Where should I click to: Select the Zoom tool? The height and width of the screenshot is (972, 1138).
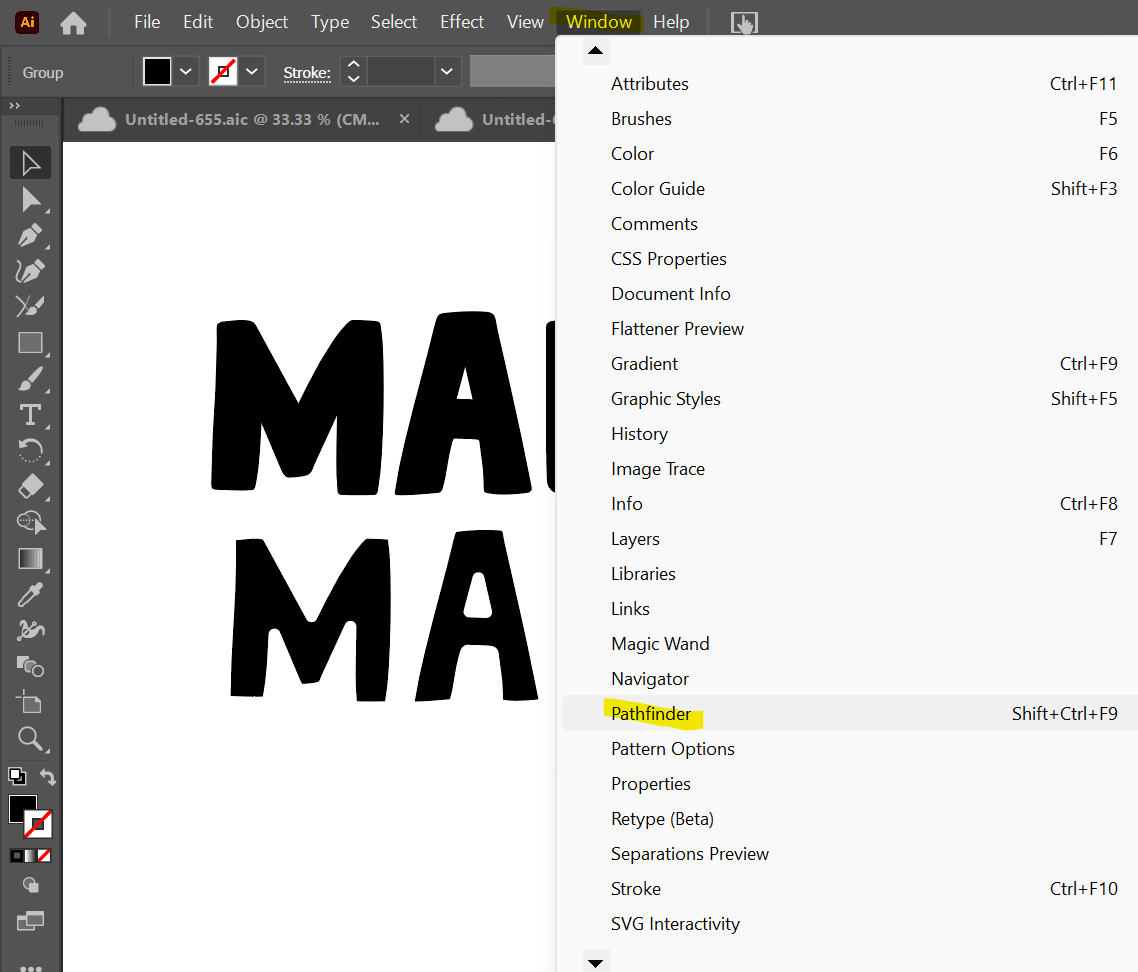tap(30, 739)
